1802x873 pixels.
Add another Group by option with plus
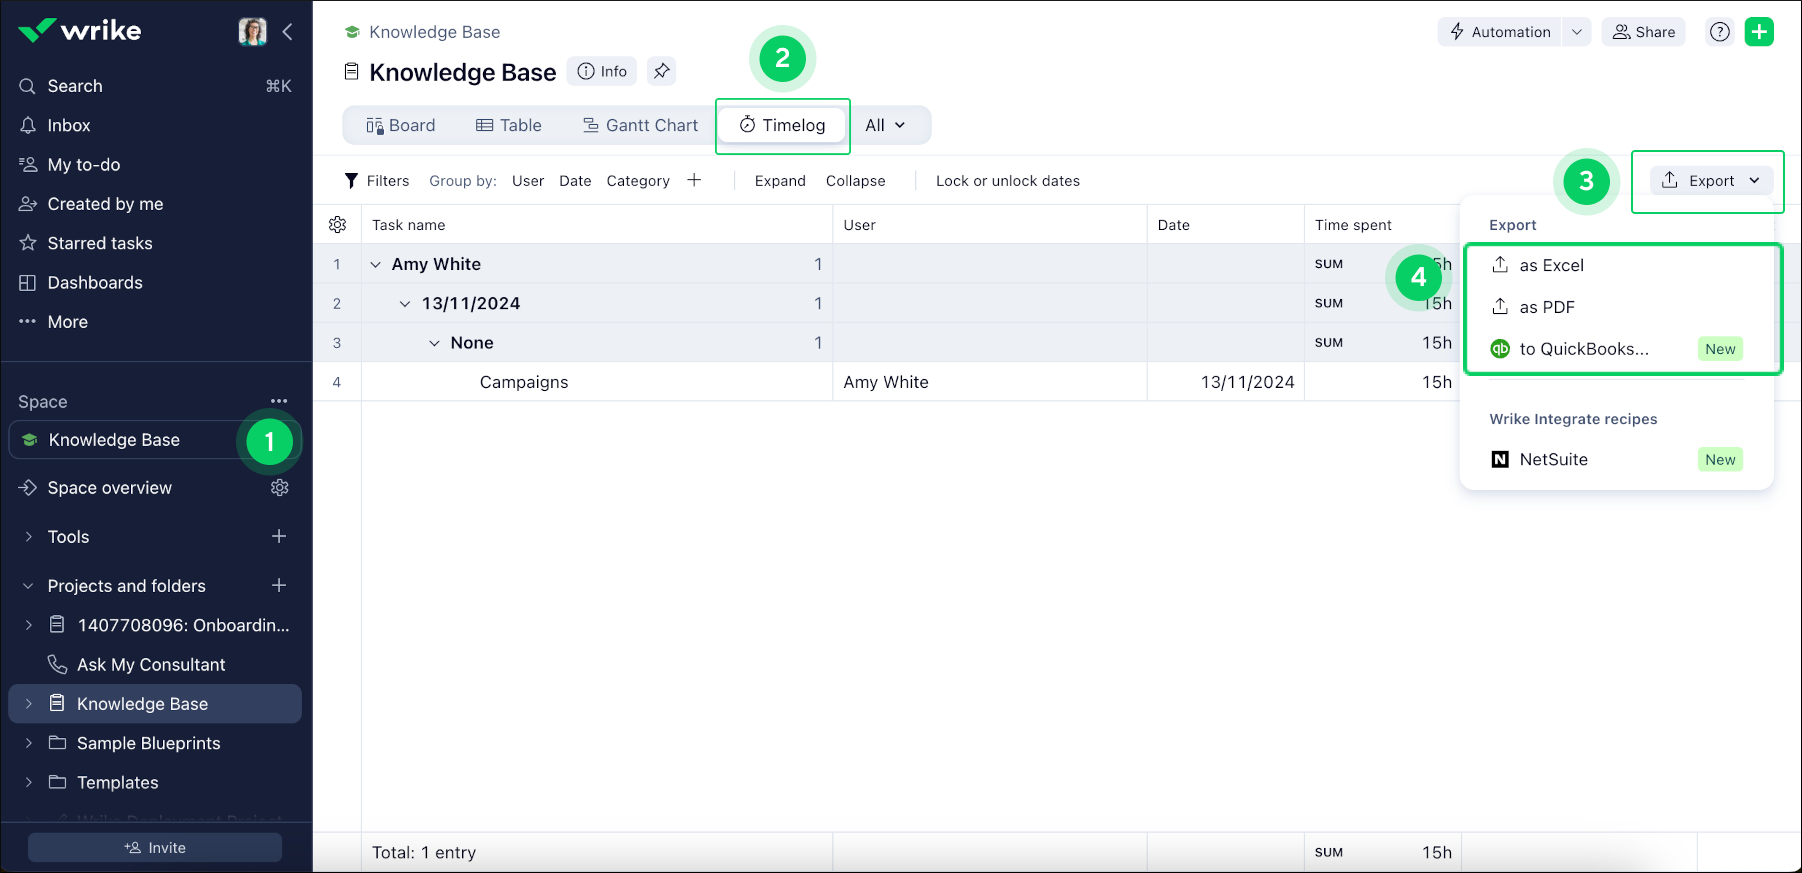pos(694,180)
